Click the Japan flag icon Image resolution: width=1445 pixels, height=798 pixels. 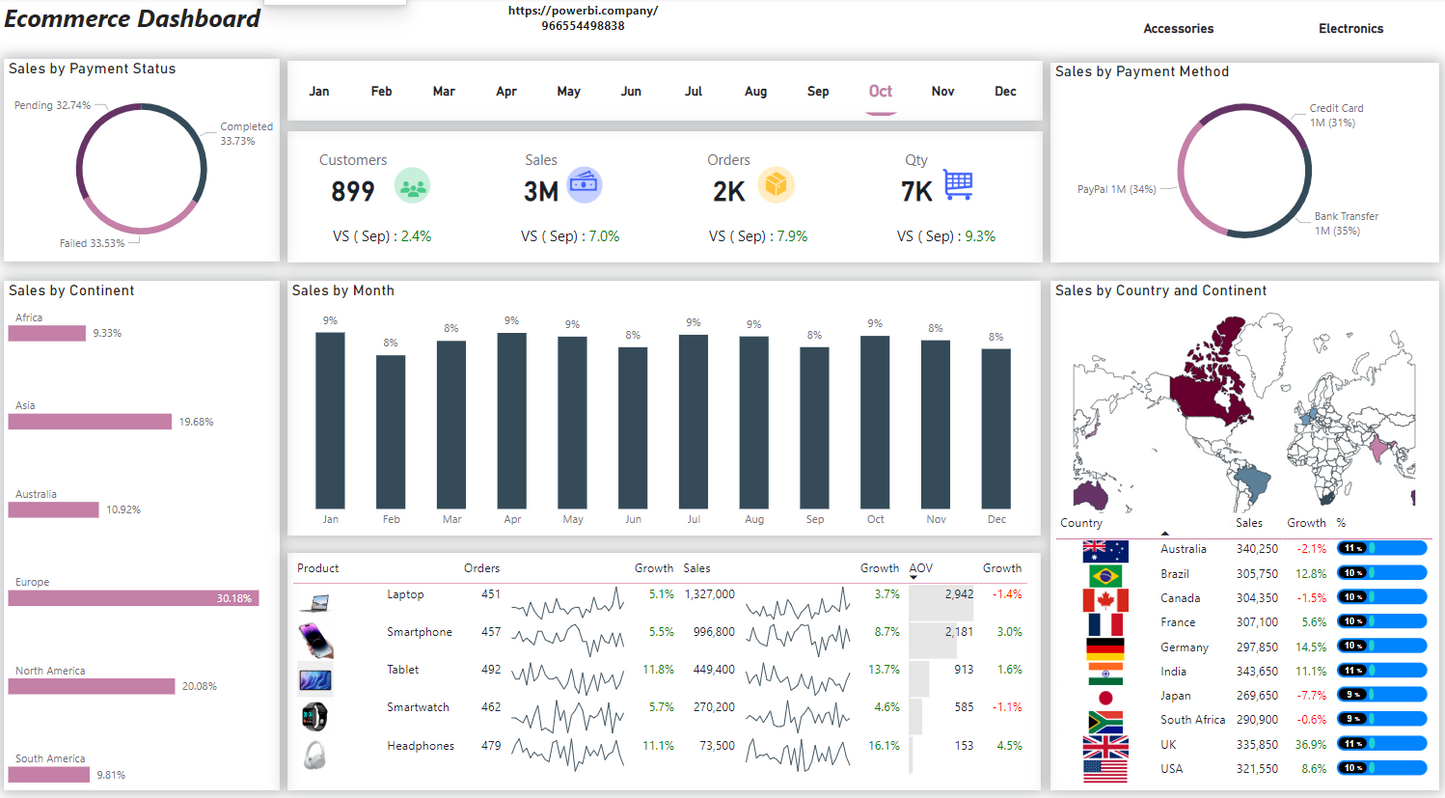pos(1105,698)
